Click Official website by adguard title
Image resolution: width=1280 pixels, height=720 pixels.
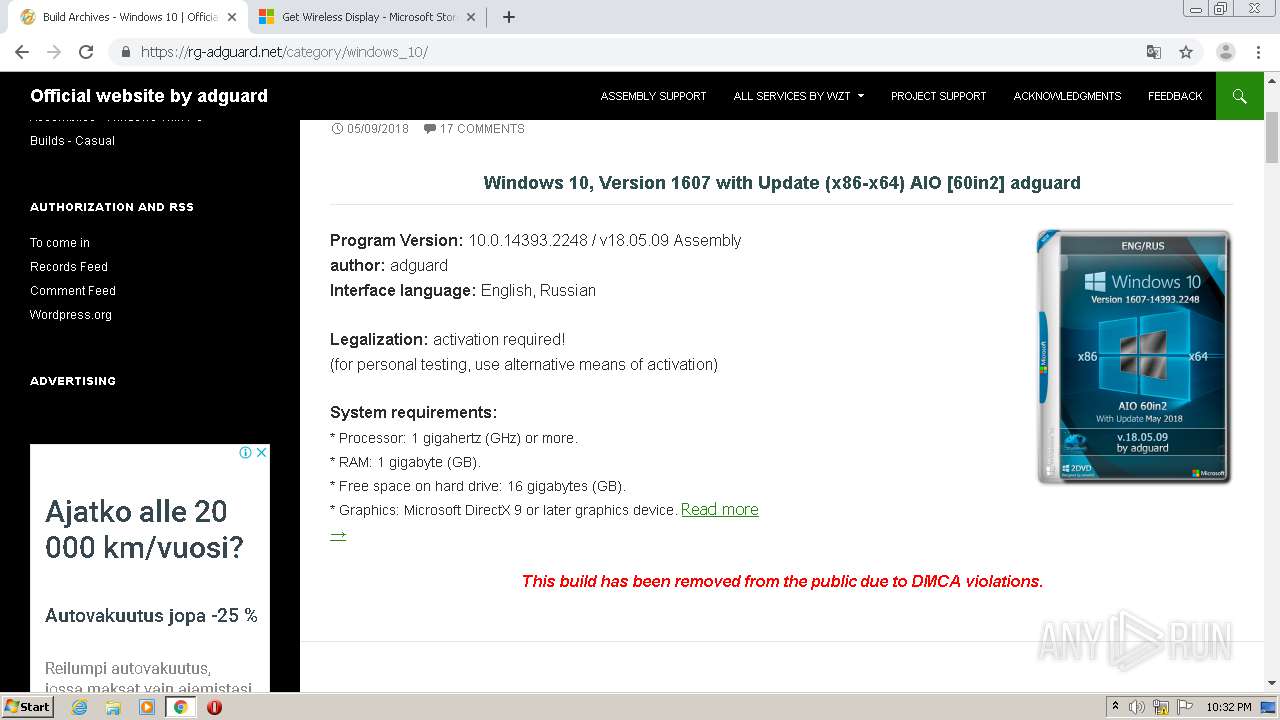coord(149,96)
